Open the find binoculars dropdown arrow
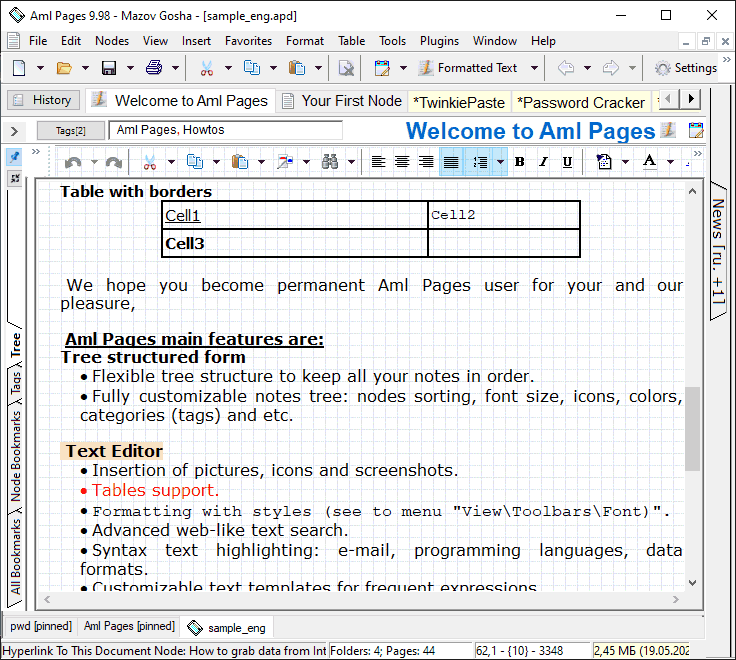736x660 pixels. pos(352,162)
